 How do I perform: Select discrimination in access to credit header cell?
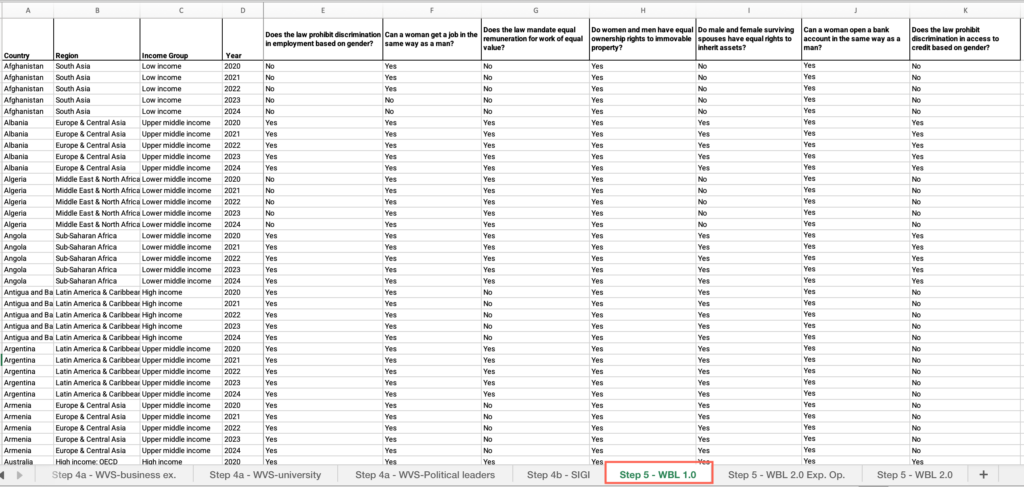pos(966,39)
